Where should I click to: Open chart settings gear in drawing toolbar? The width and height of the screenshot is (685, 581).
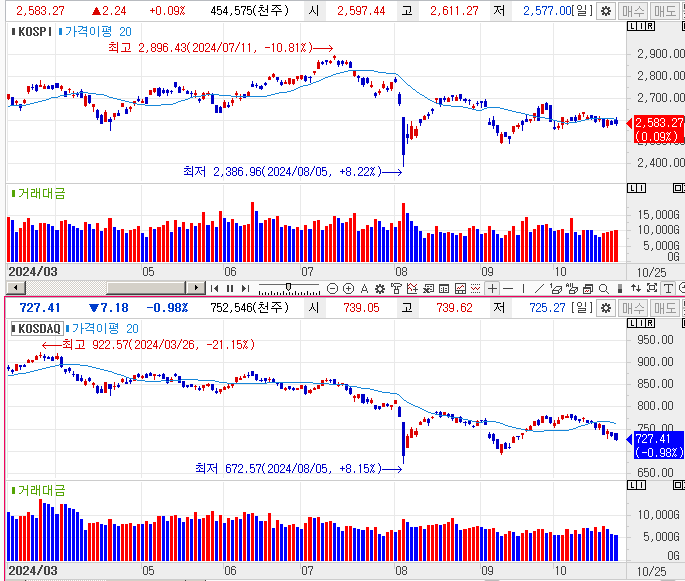click(x=380, y=288)
